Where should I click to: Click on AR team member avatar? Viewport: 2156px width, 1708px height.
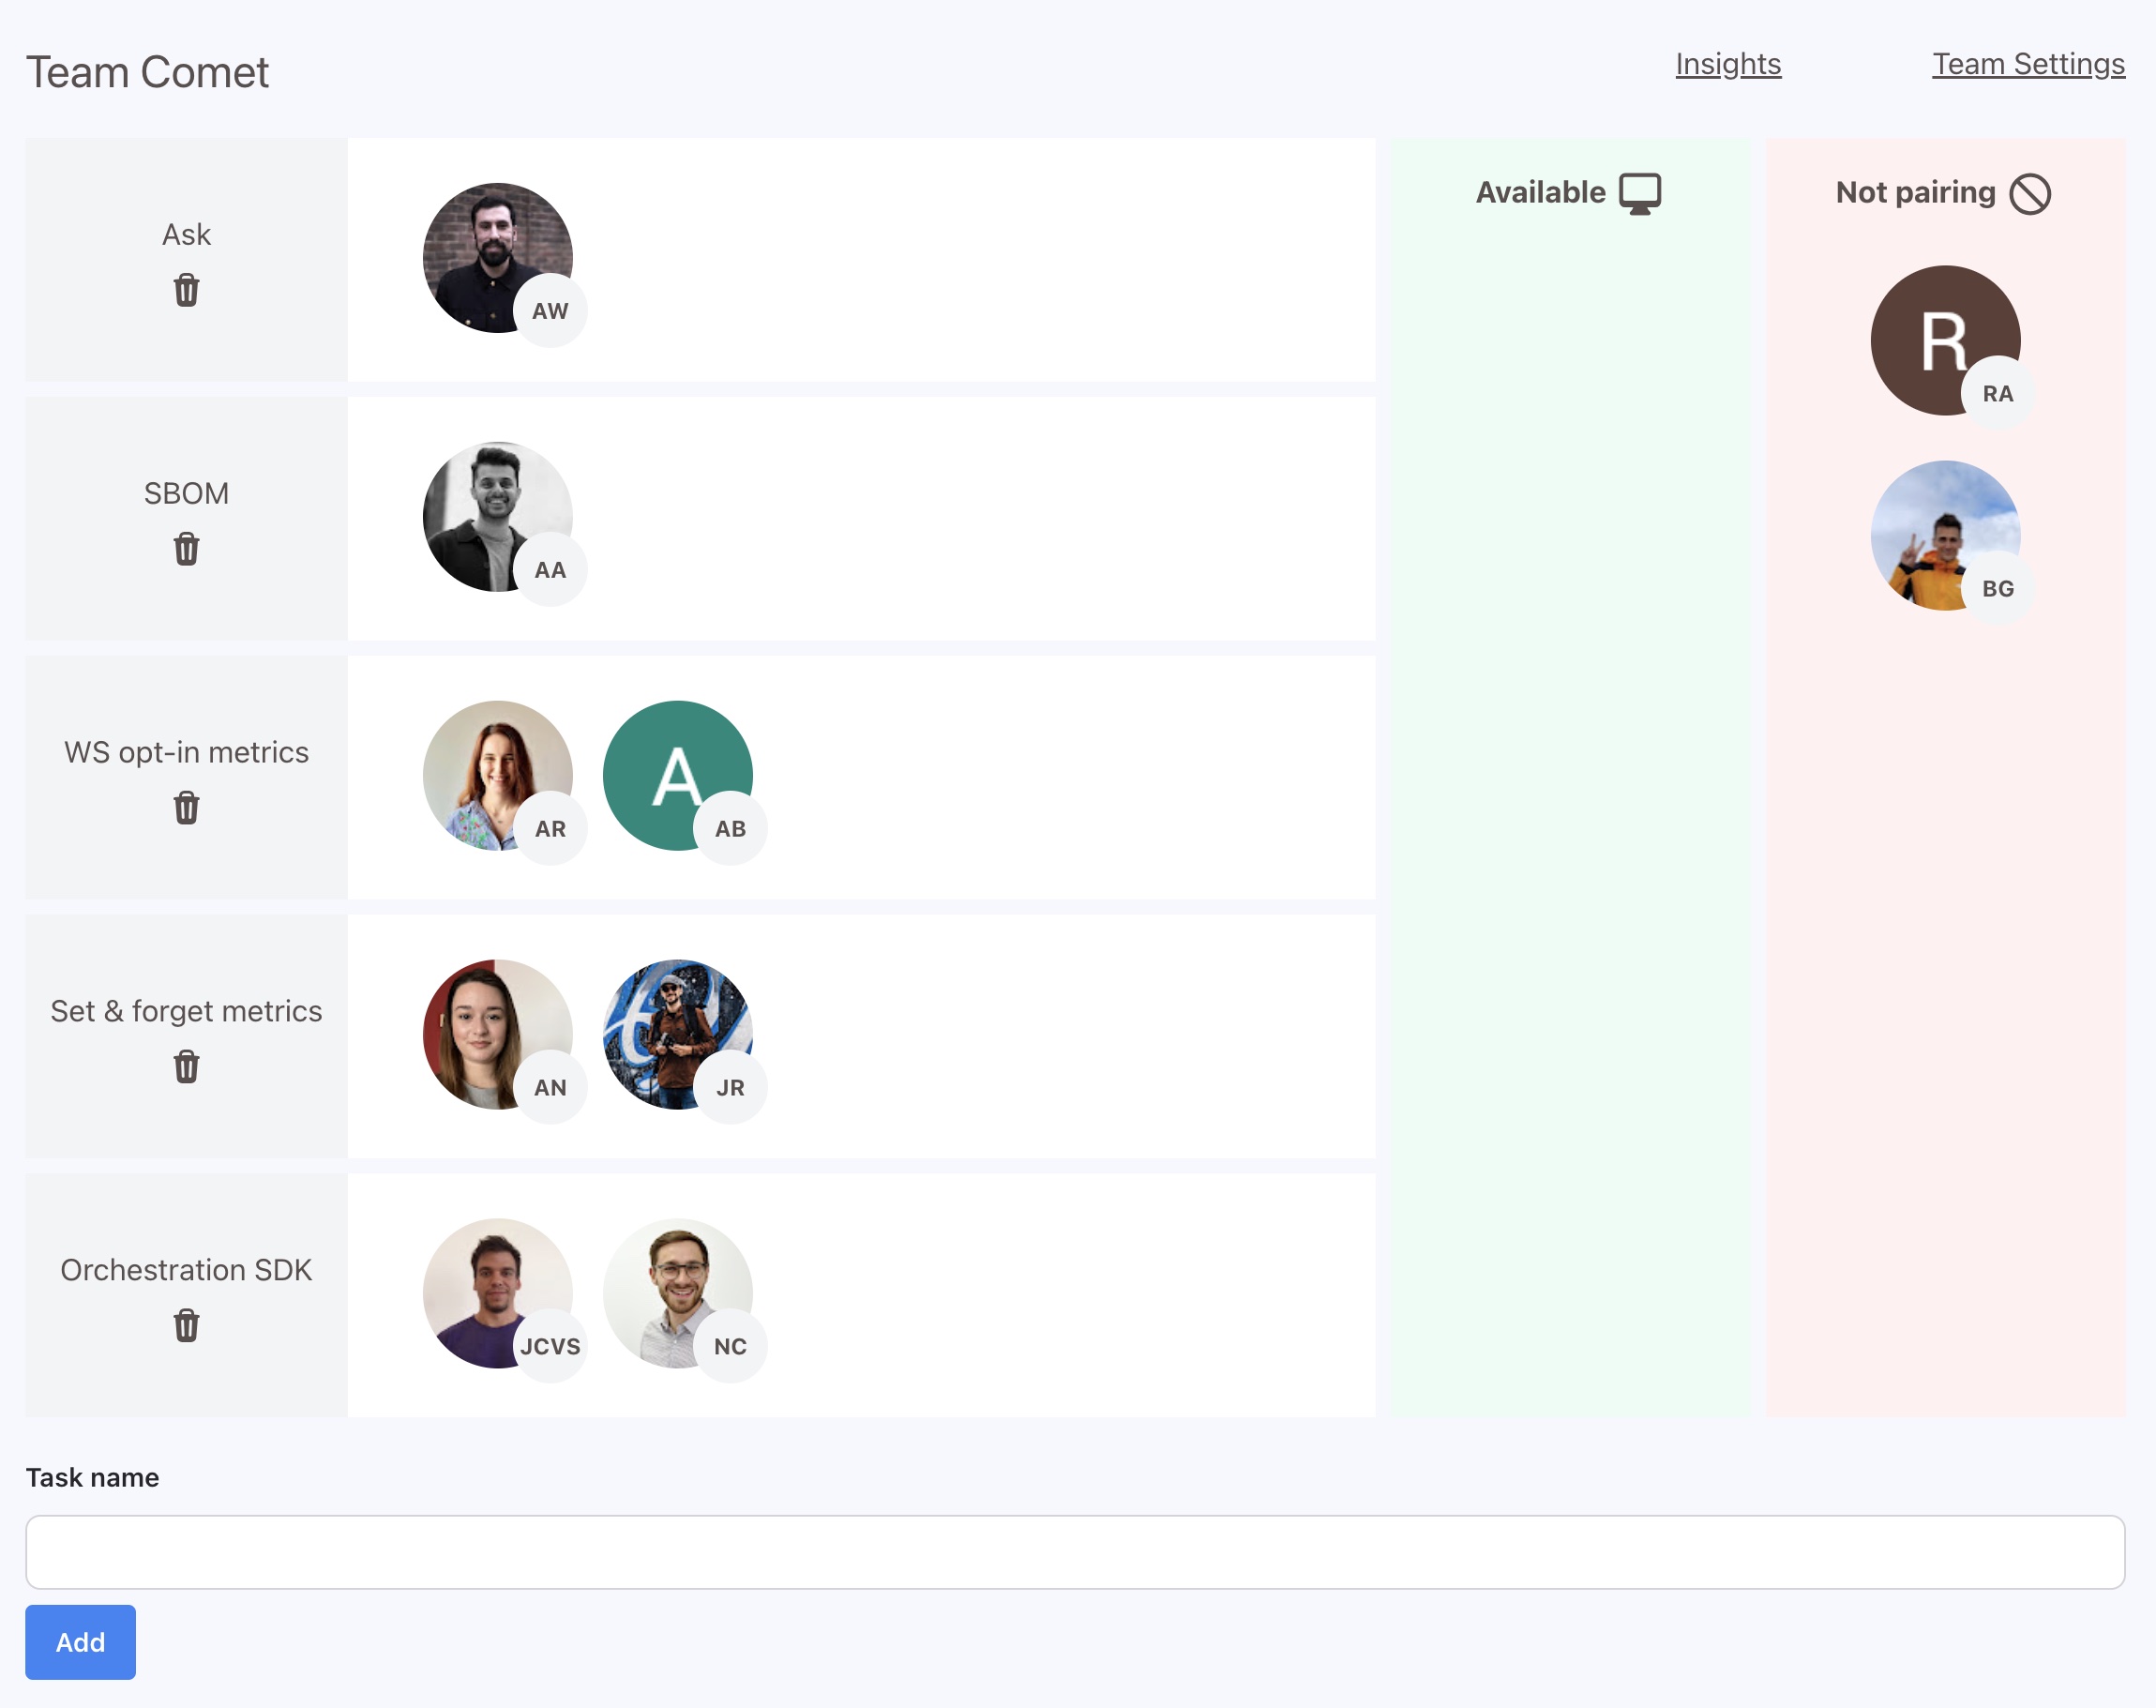497,776
